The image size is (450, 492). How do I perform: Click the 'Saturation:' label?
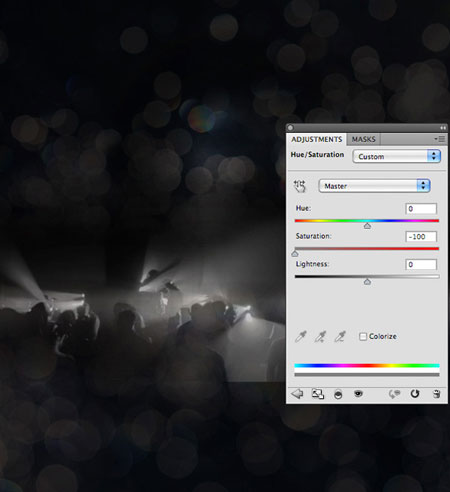314,236
